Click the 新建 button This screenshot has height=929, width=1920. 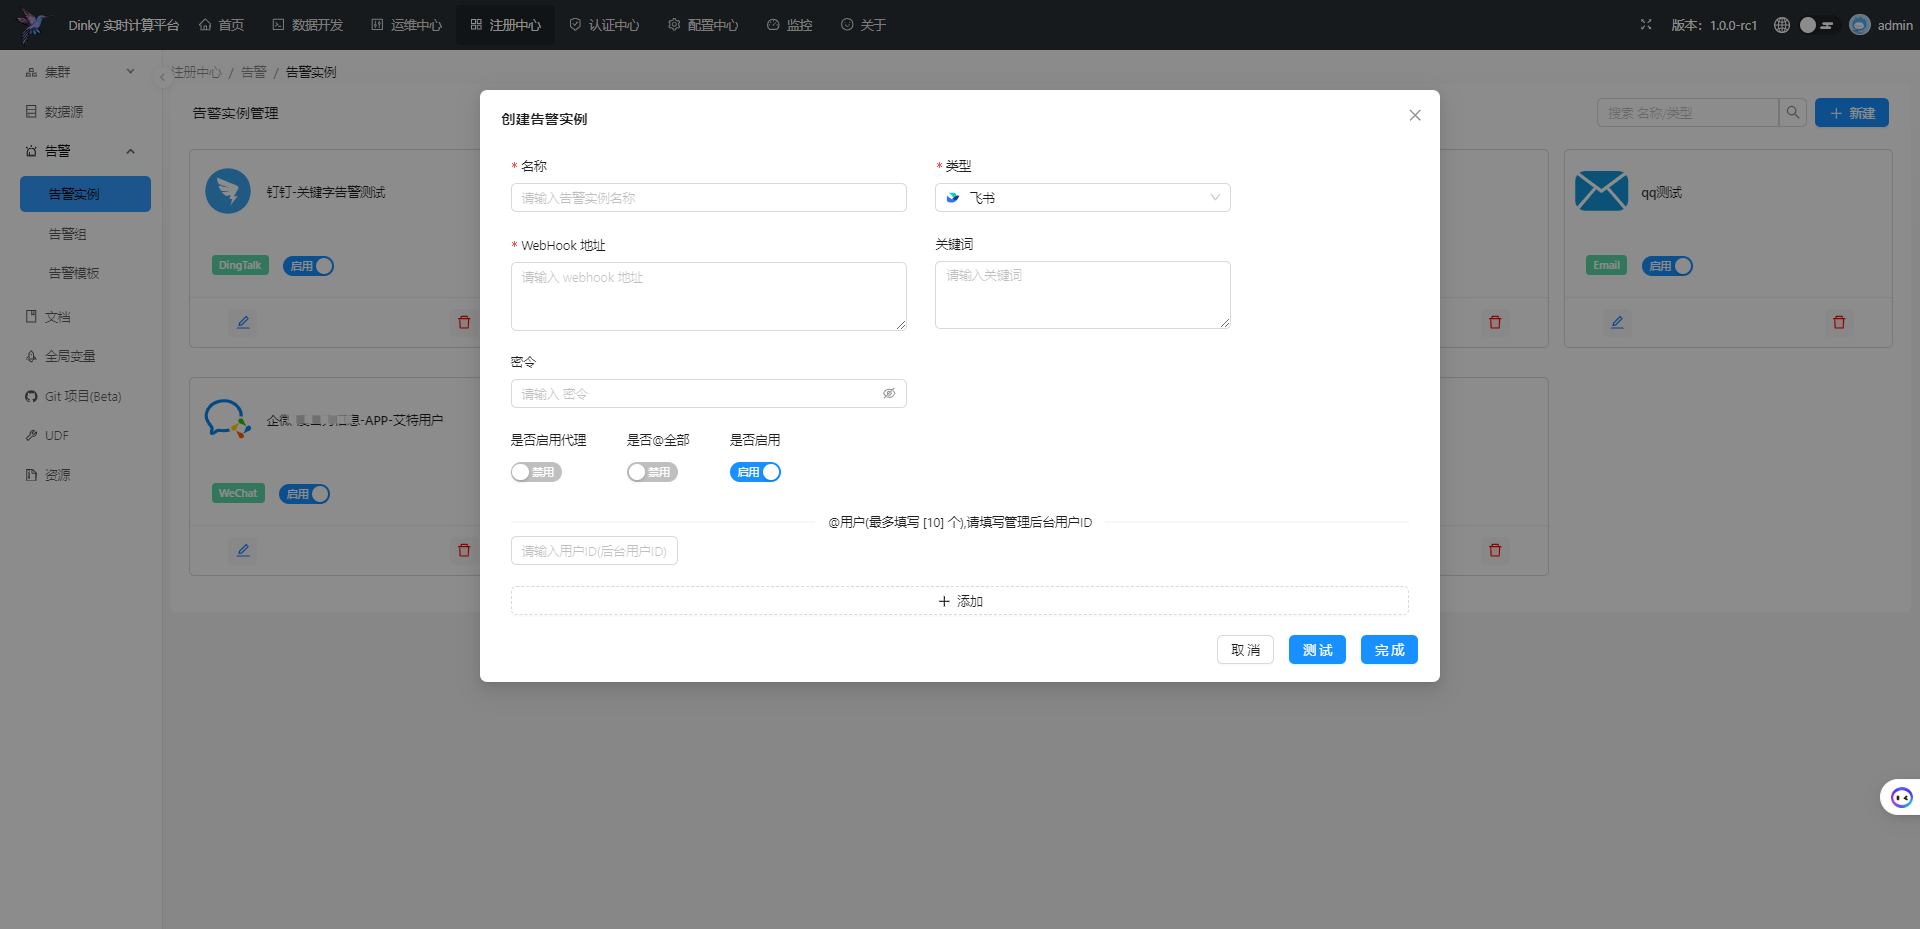click(x=1852, y=113)
